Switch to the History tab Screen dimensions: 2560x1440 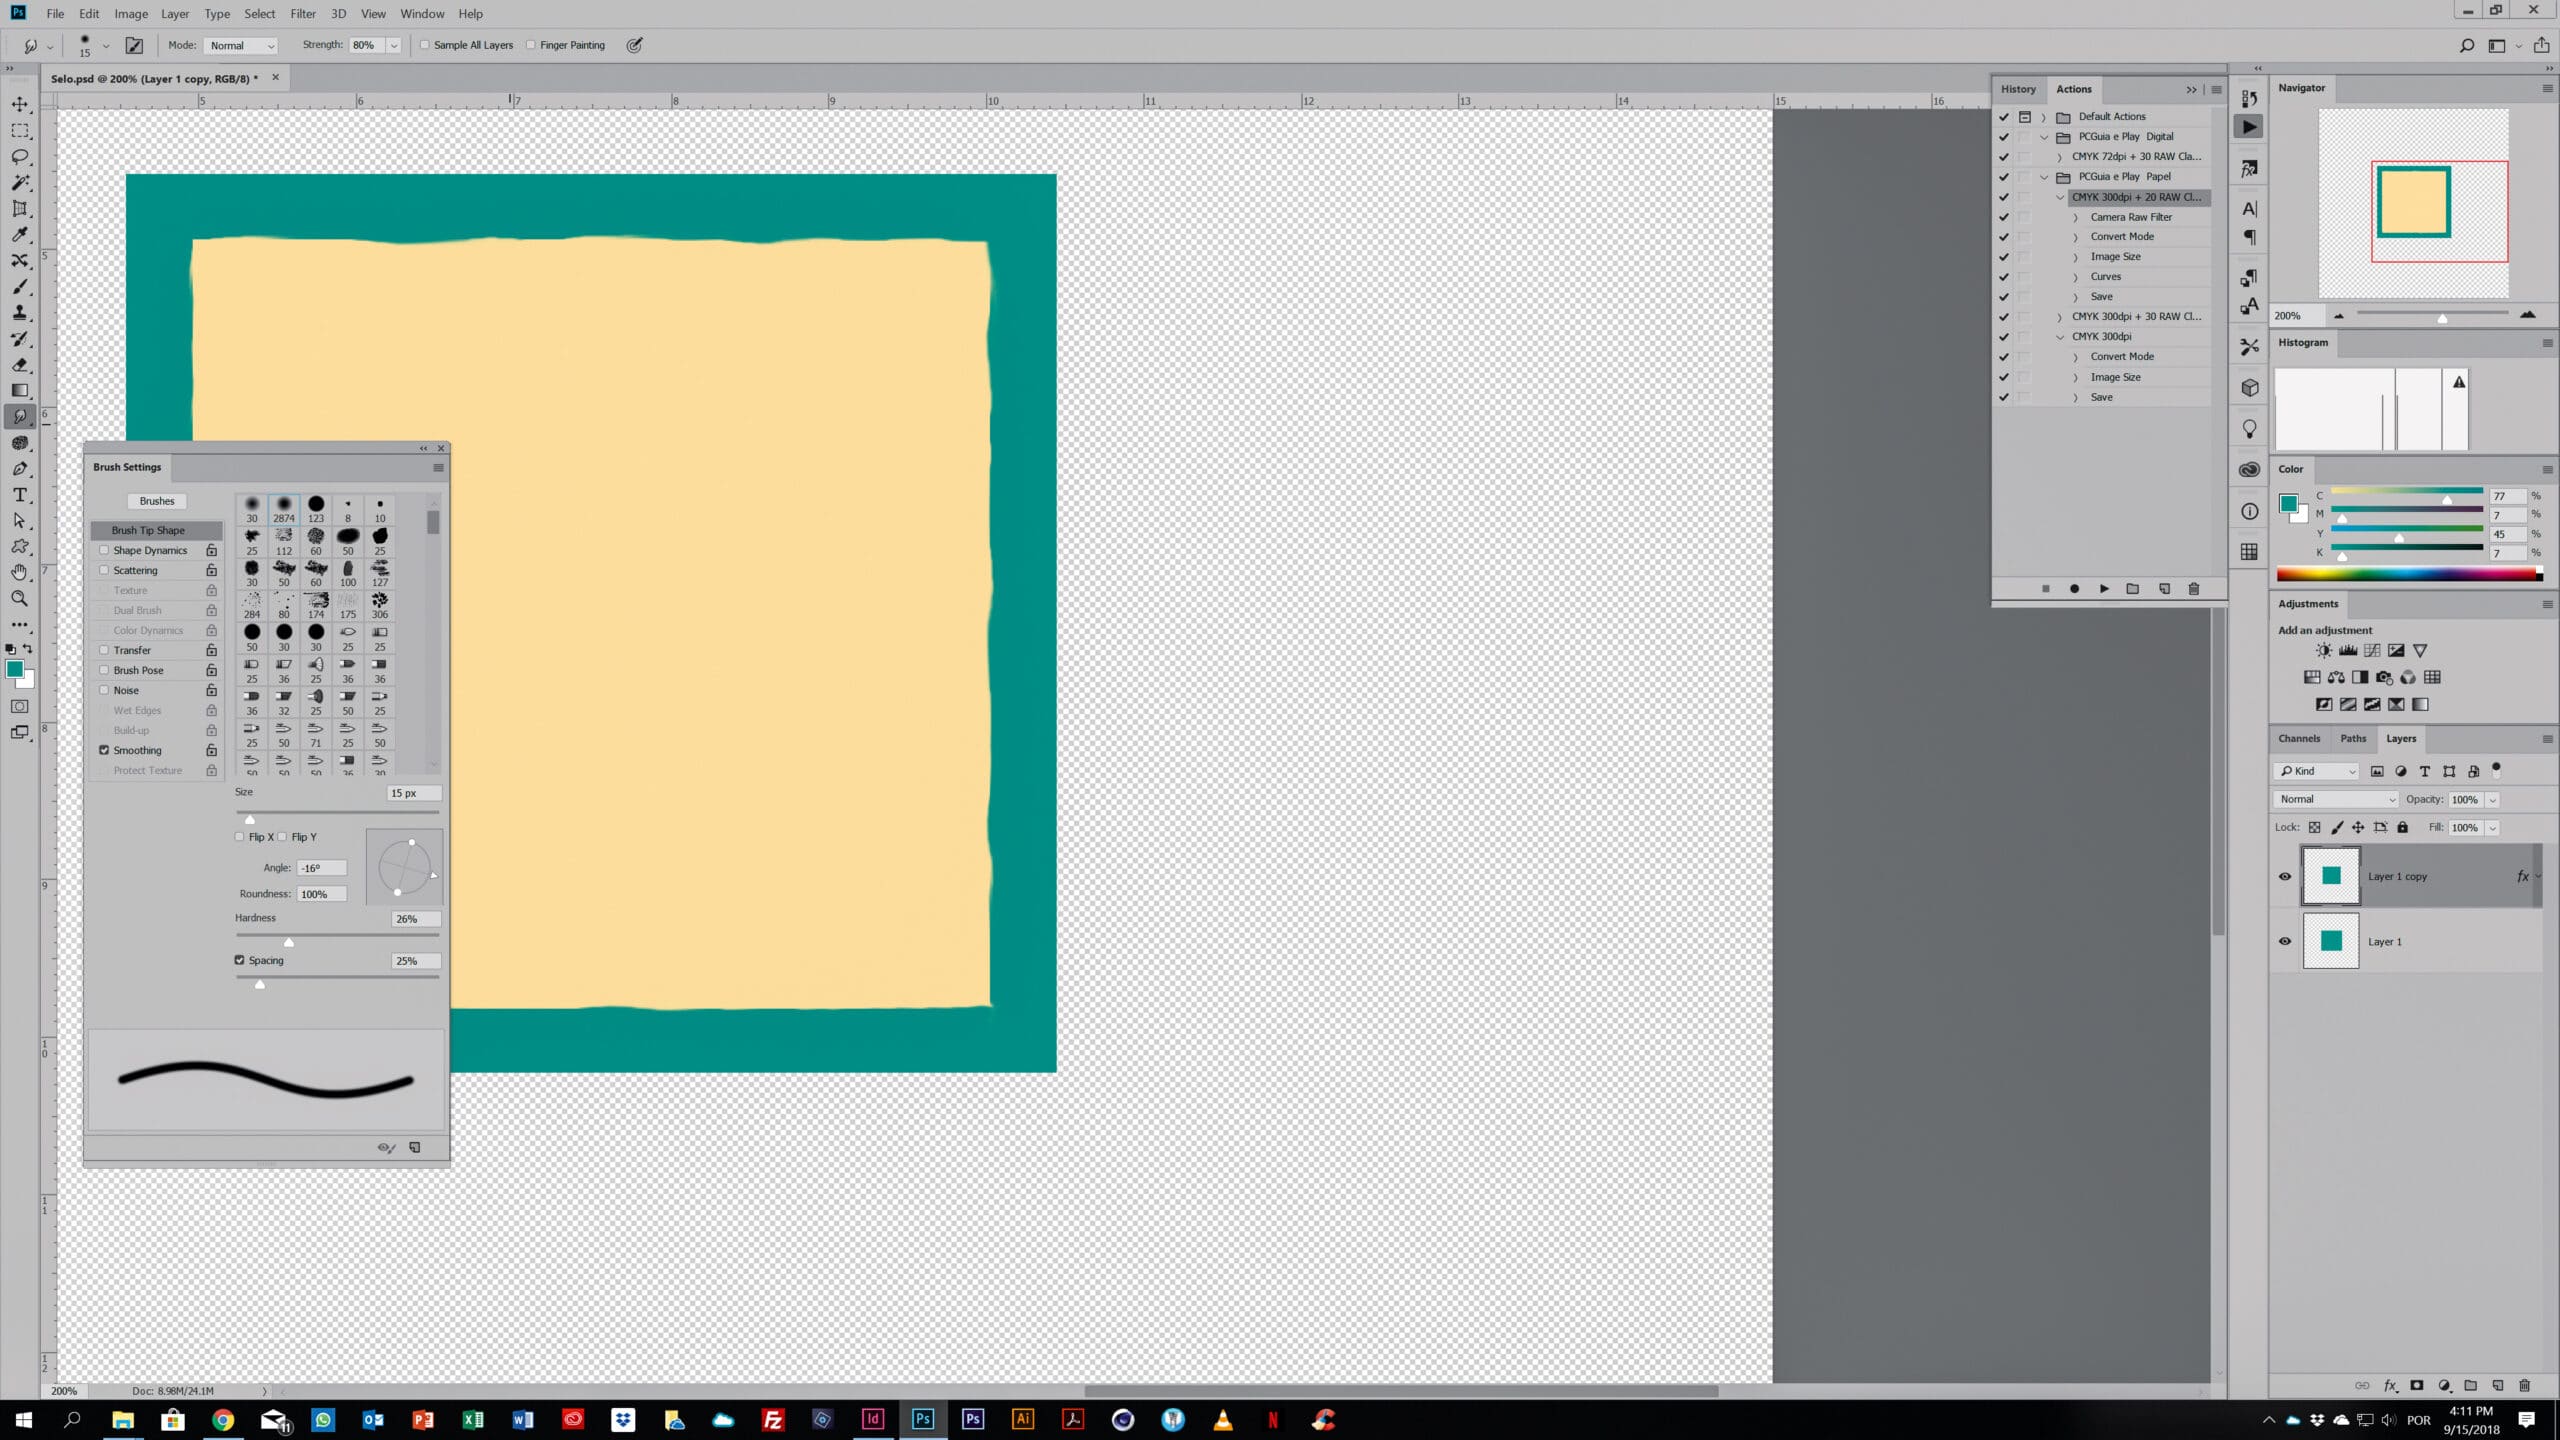[x=2018, y=89]
